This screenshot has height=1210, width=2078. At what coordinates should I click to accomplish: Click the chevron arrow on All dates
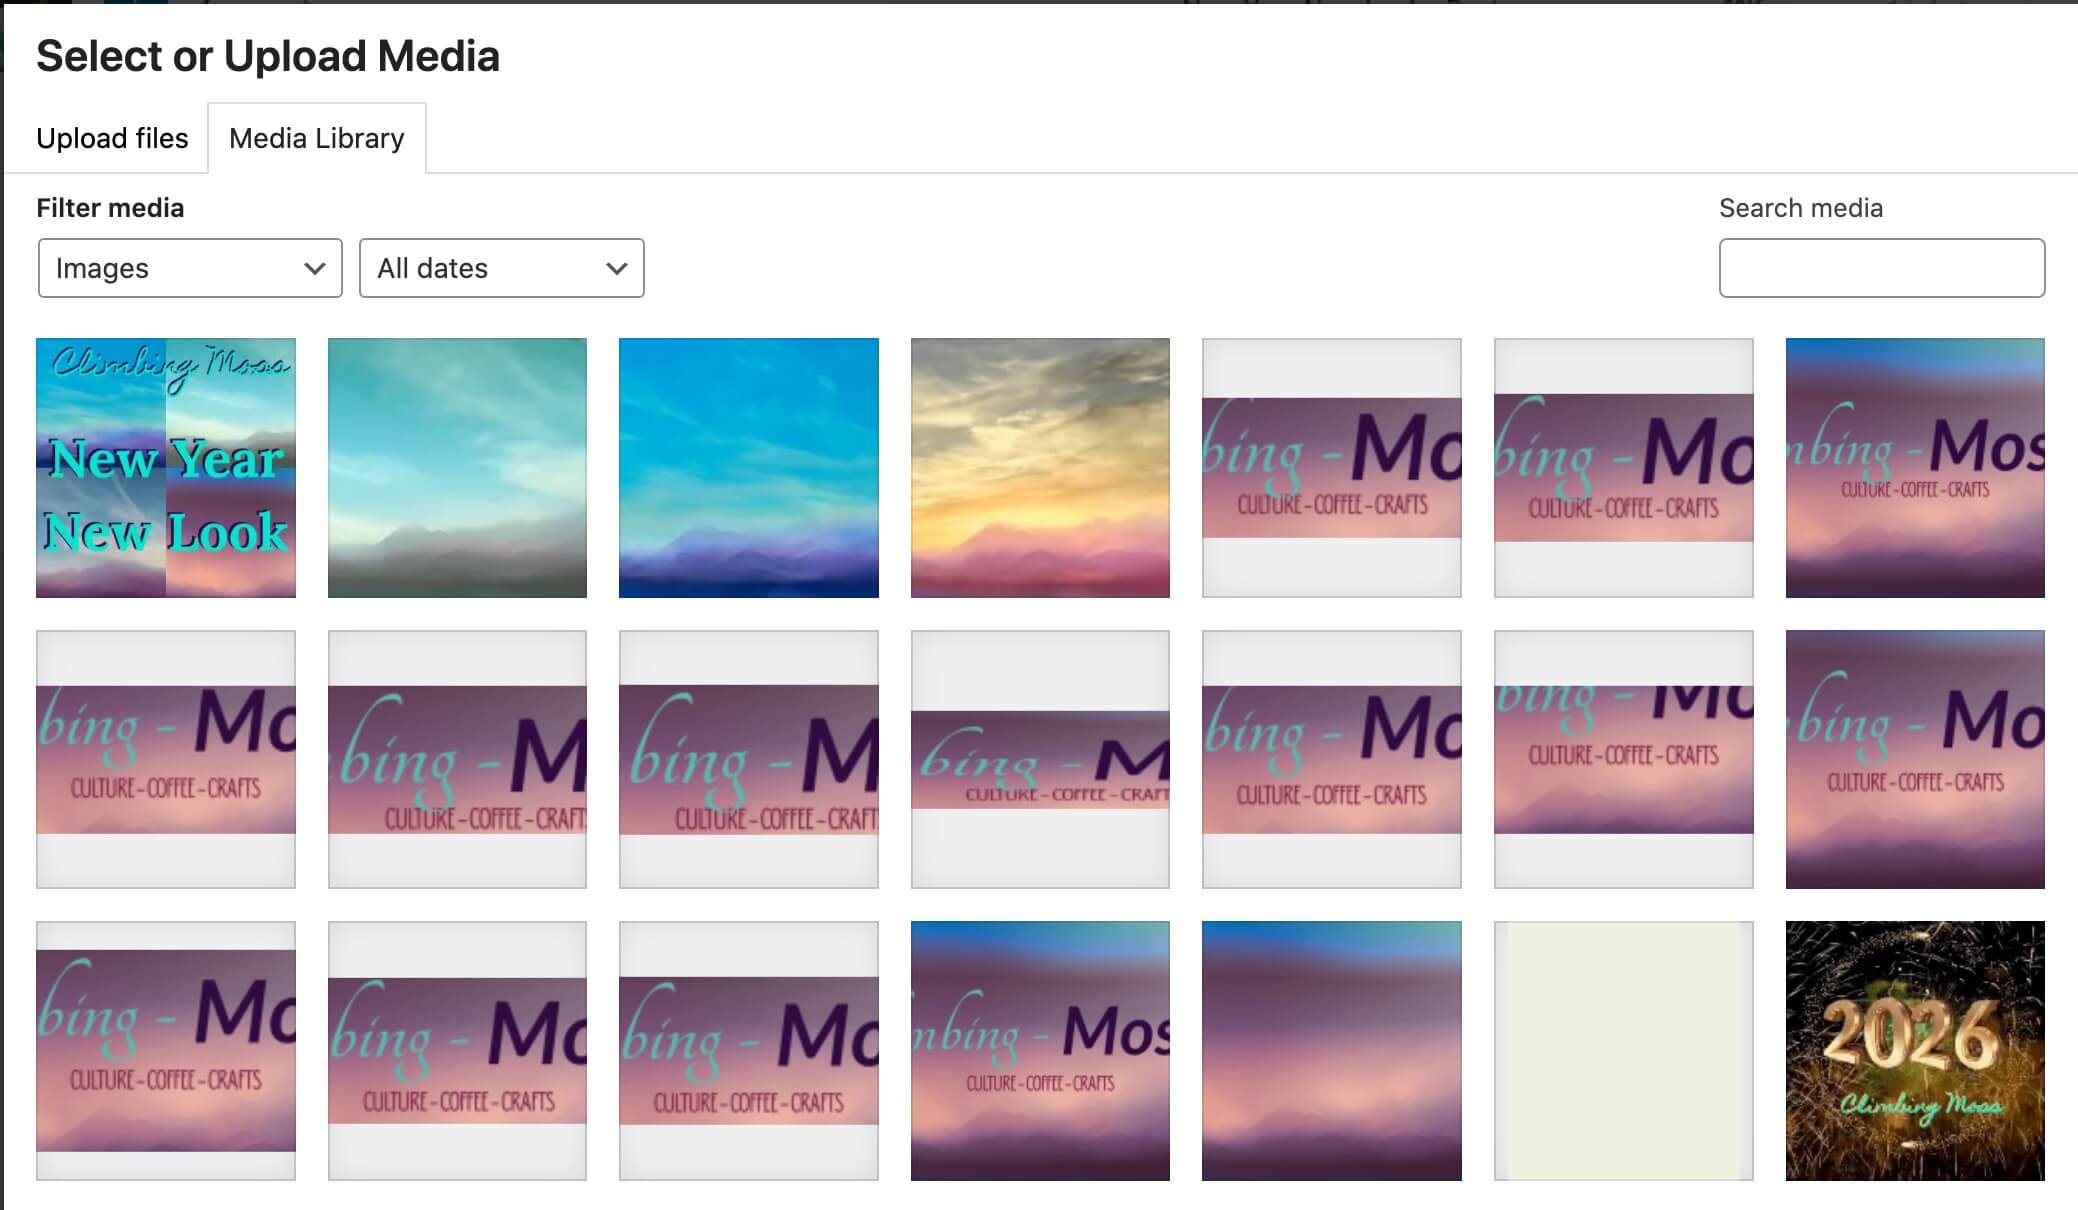pyautogui.click(x=617, y=268)
